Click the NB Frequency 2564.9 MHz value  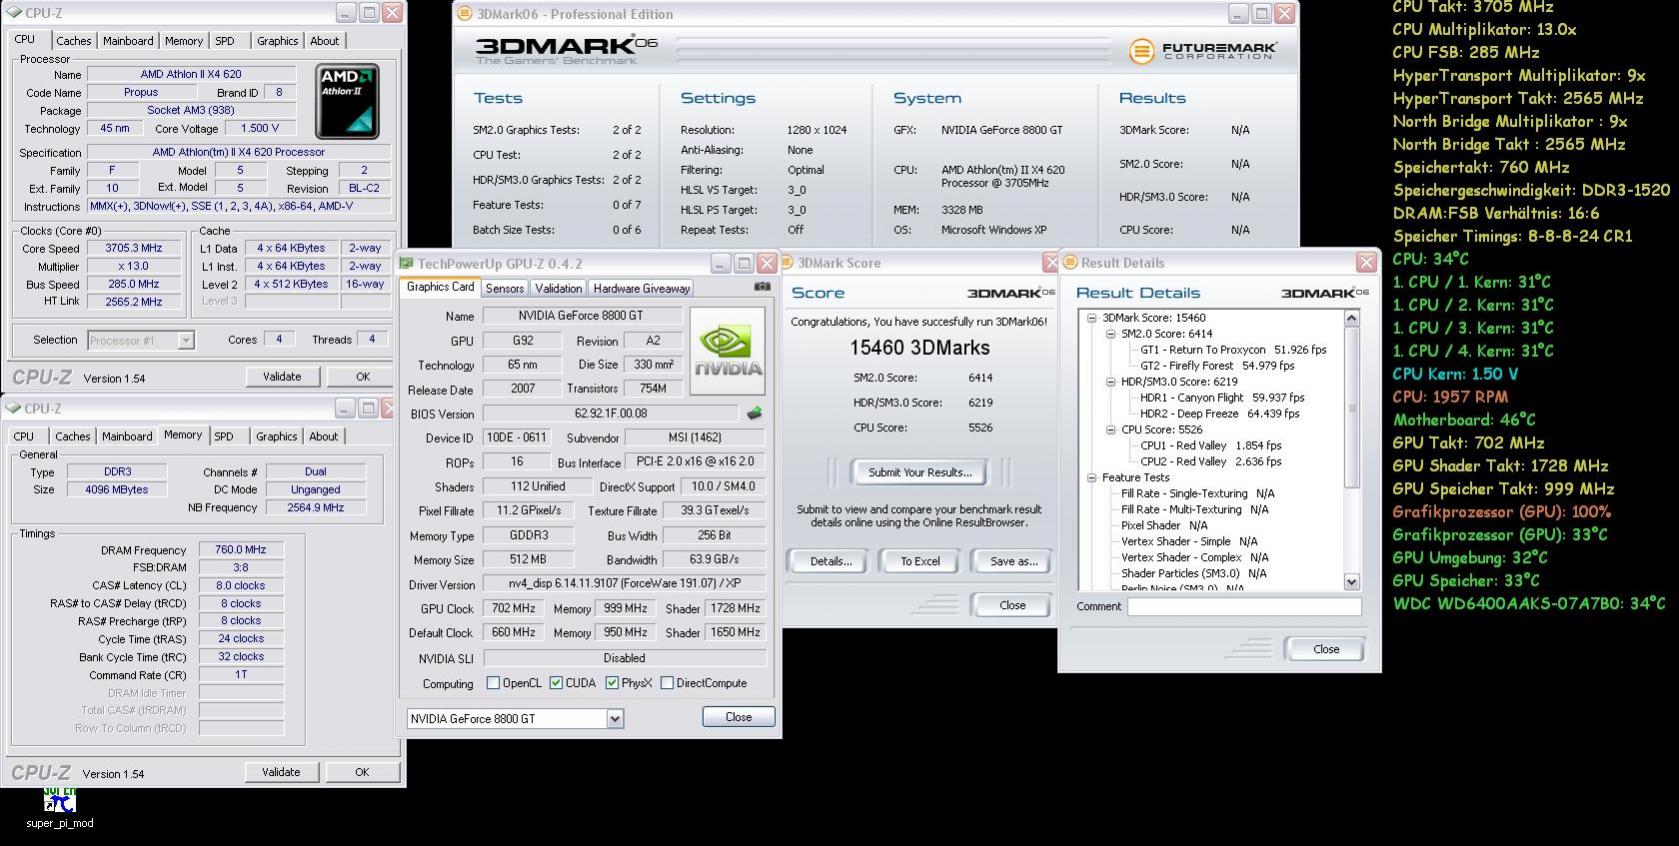click(316, 508)
